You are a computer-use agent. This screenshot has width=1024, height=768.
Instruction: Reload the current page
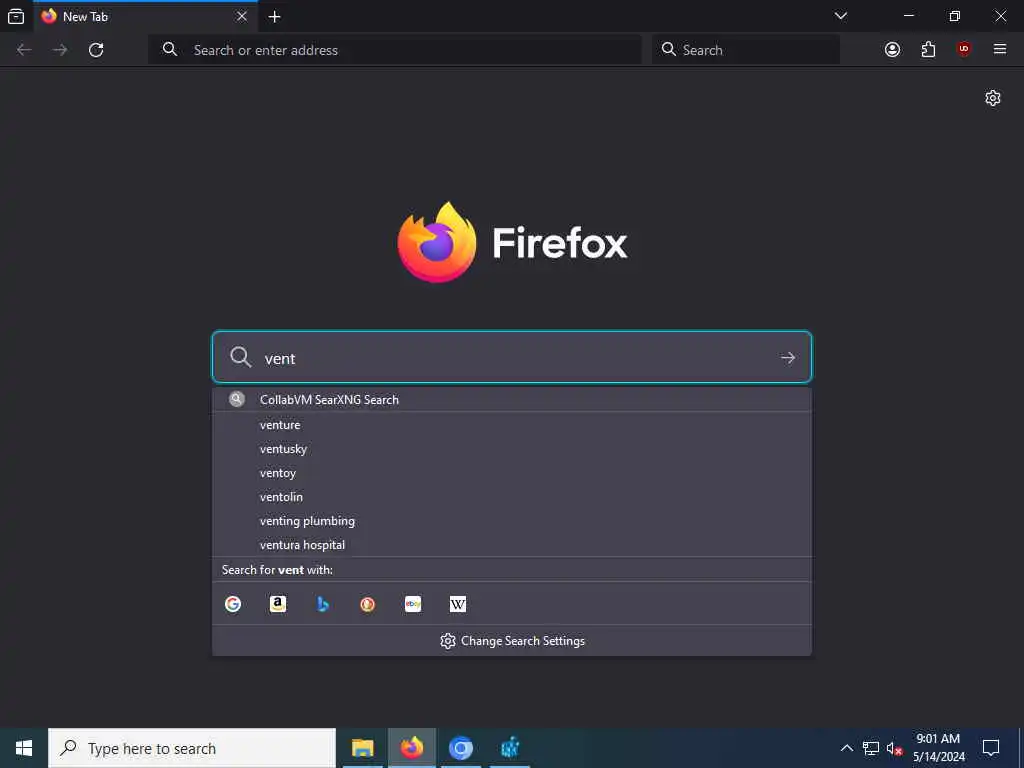96,50
